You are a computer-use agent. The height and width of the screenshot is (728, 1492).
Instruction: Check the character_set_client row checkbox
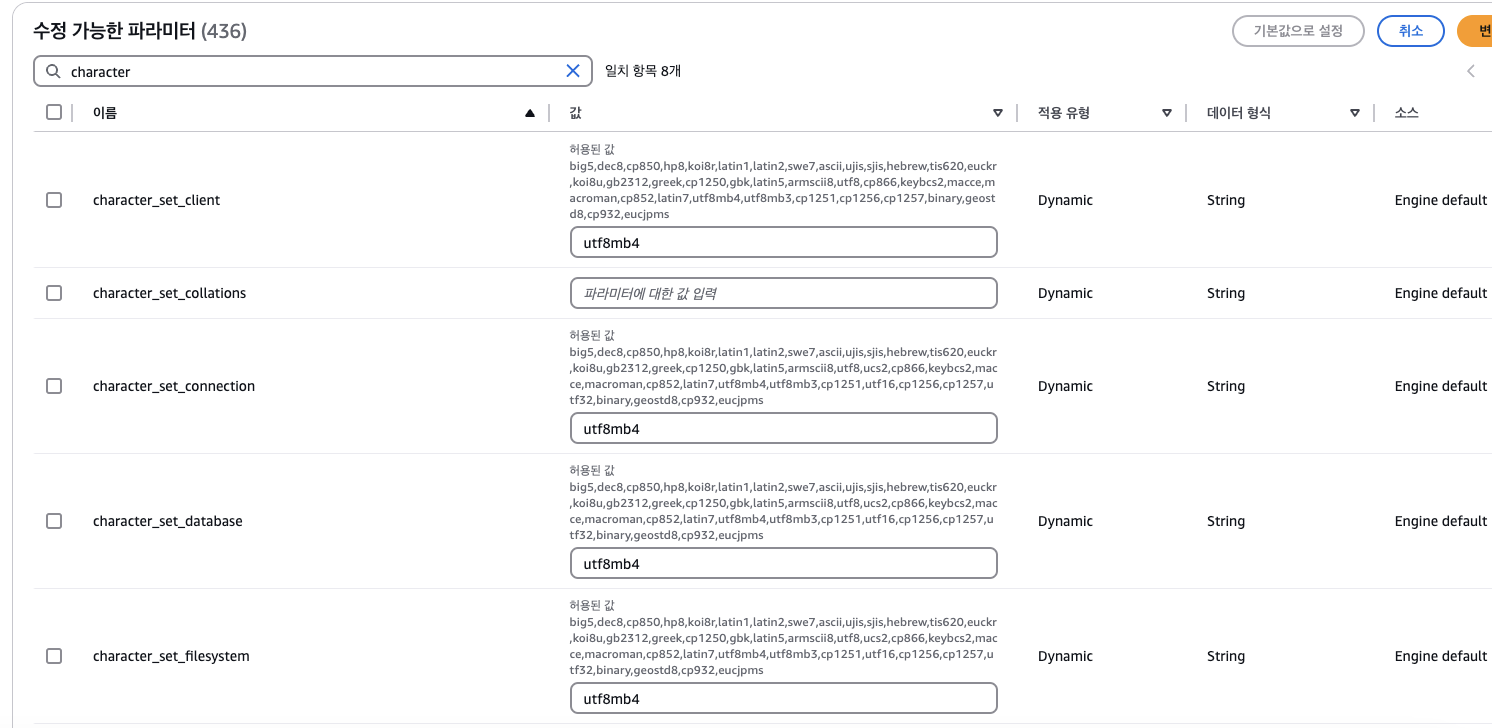tap(54, 200)
